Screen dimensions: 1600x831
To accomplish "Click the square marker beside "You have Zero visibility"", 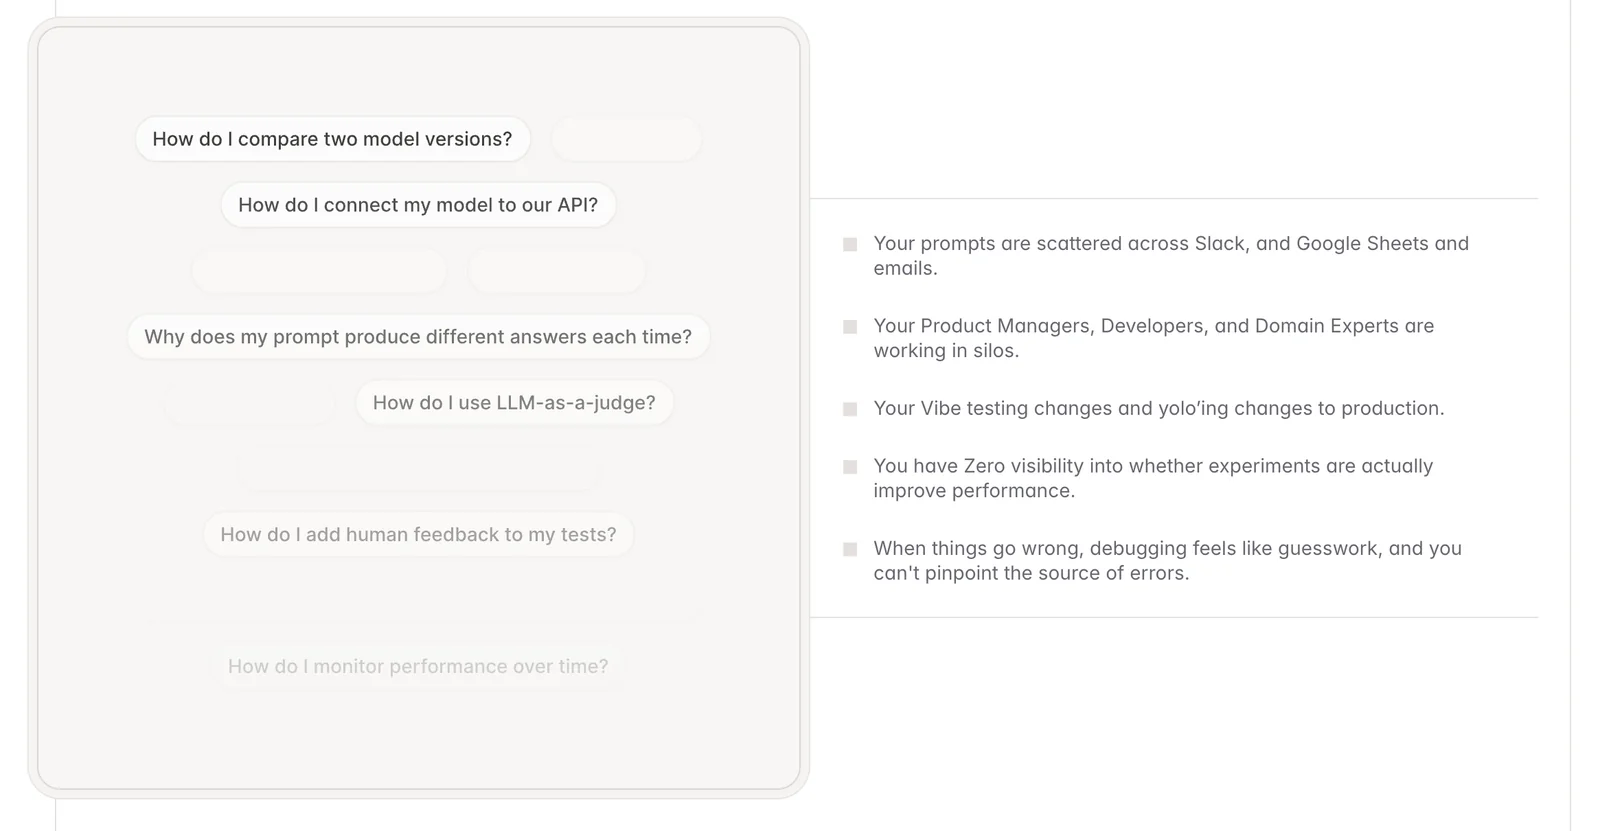I will [x=850, y=467].
